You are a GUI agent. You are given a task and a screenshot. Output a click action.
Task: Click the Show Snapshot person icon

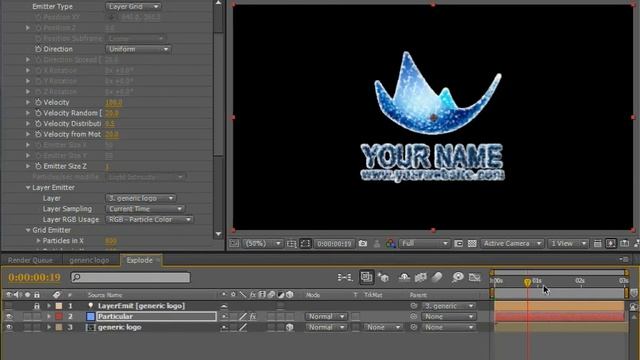click(377, 244)
